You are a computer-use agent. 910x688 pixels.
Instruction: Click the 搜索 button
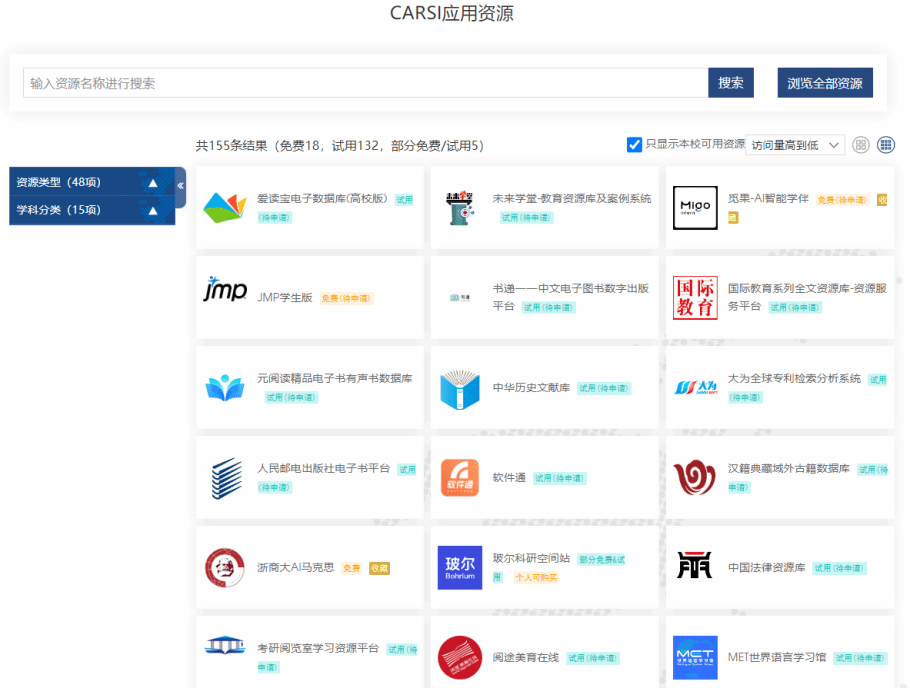coord(730,83)
